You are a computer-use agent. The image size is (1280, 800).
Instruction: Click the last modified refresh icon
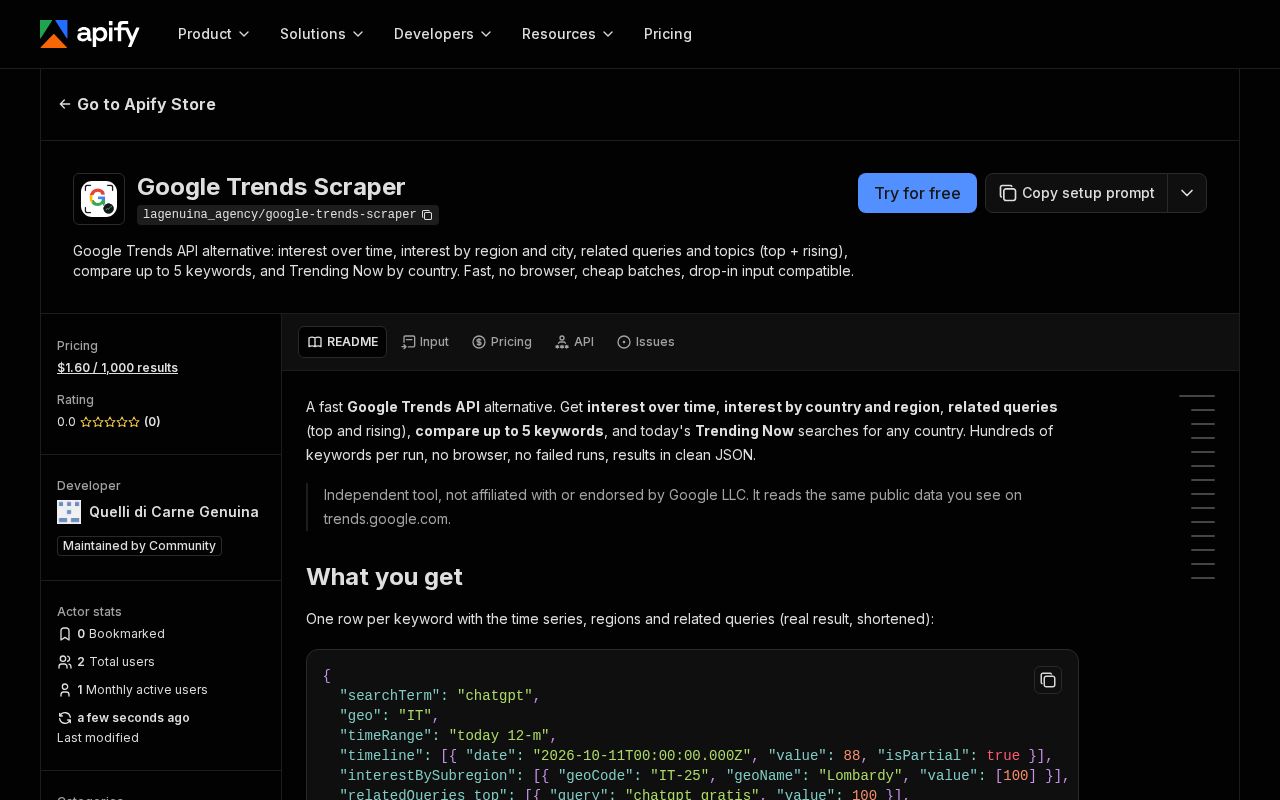tap(65, 718)
